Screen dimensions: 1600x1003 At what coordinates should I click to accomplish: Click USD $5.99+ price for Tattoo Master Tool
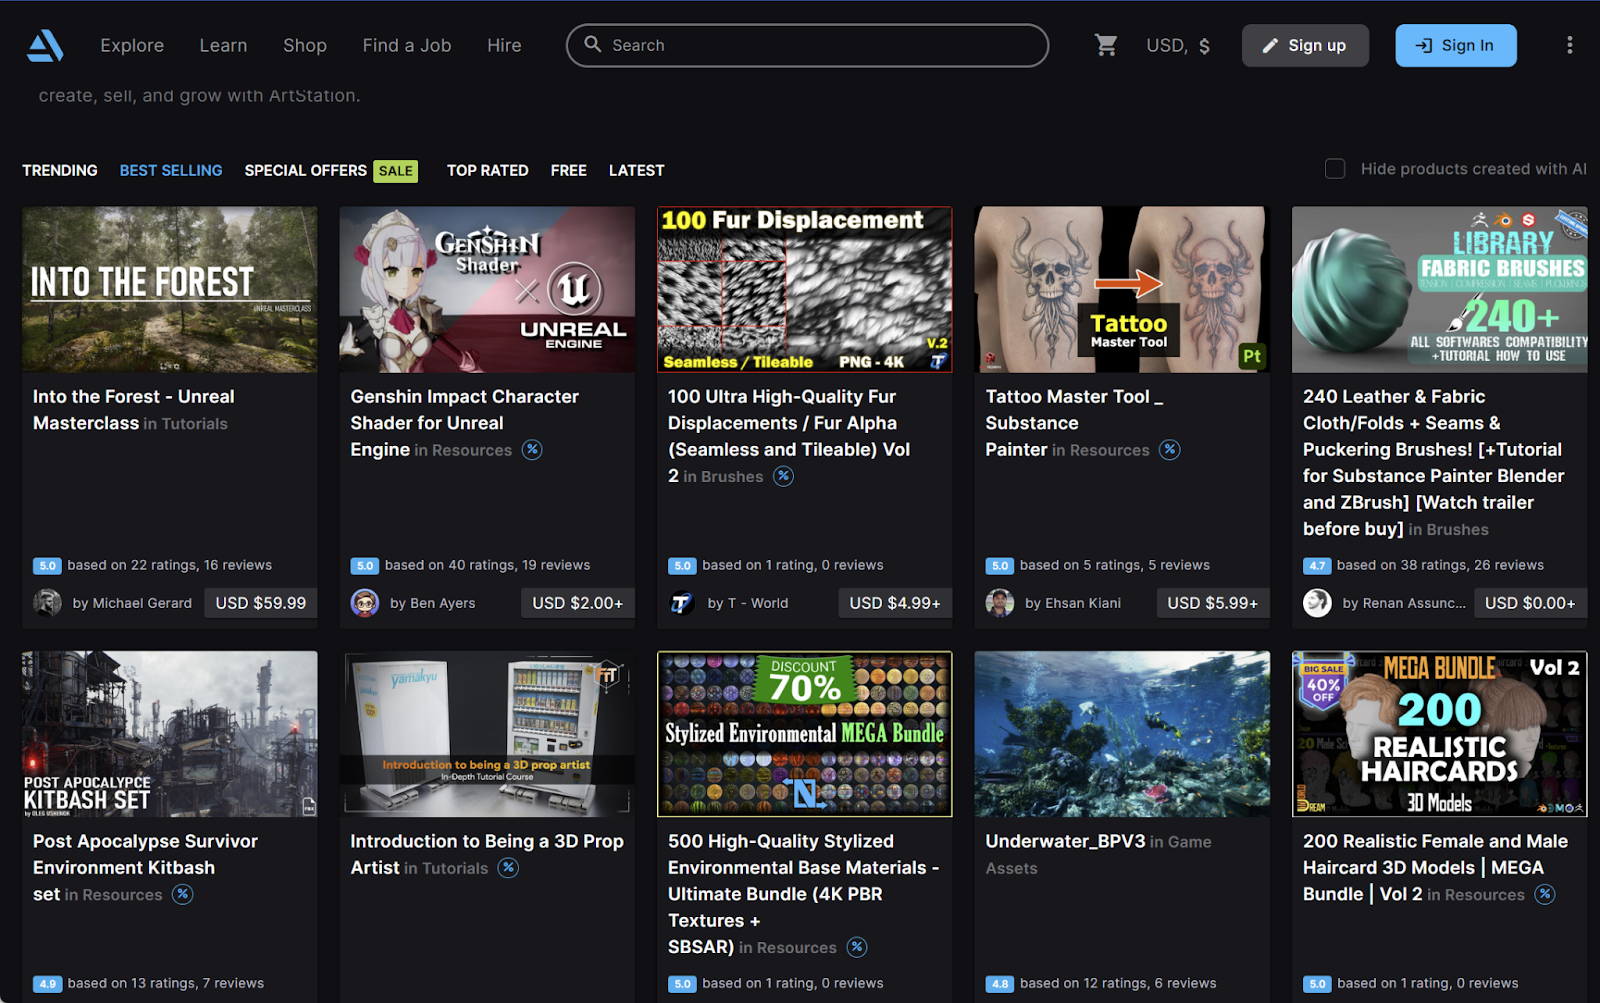[x=1213, y=602]
